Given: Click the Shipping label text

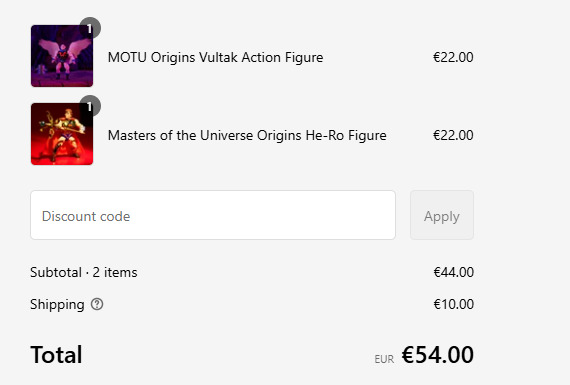Looking at the screenshot, I should point(57,305).
